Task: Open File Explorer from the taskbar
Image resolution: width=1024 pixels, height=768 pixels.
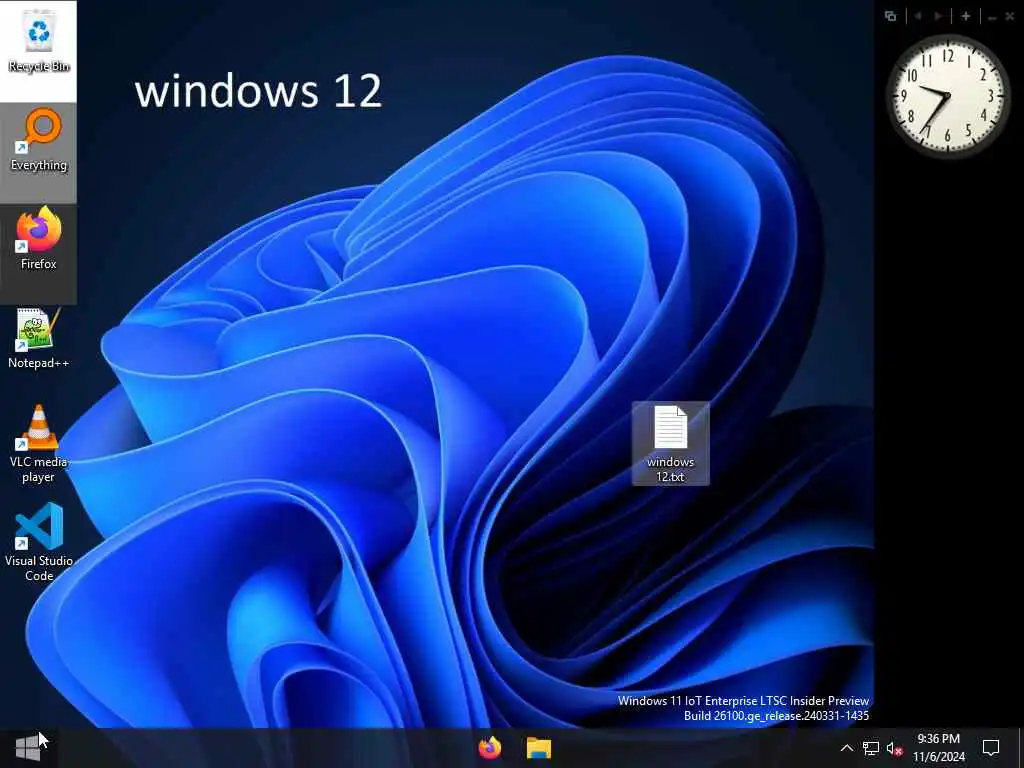Action: (x=539, y=748)
